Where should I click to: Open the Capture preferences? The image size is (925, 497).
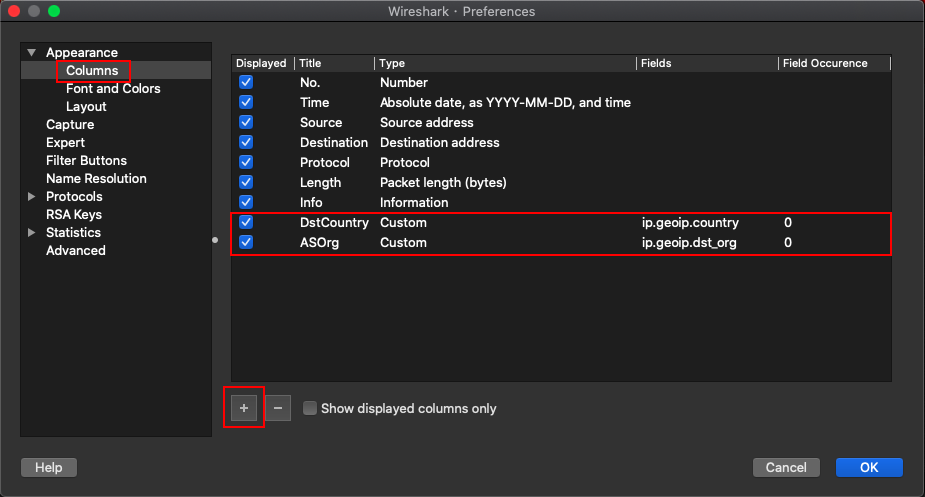tap(70, 125)
